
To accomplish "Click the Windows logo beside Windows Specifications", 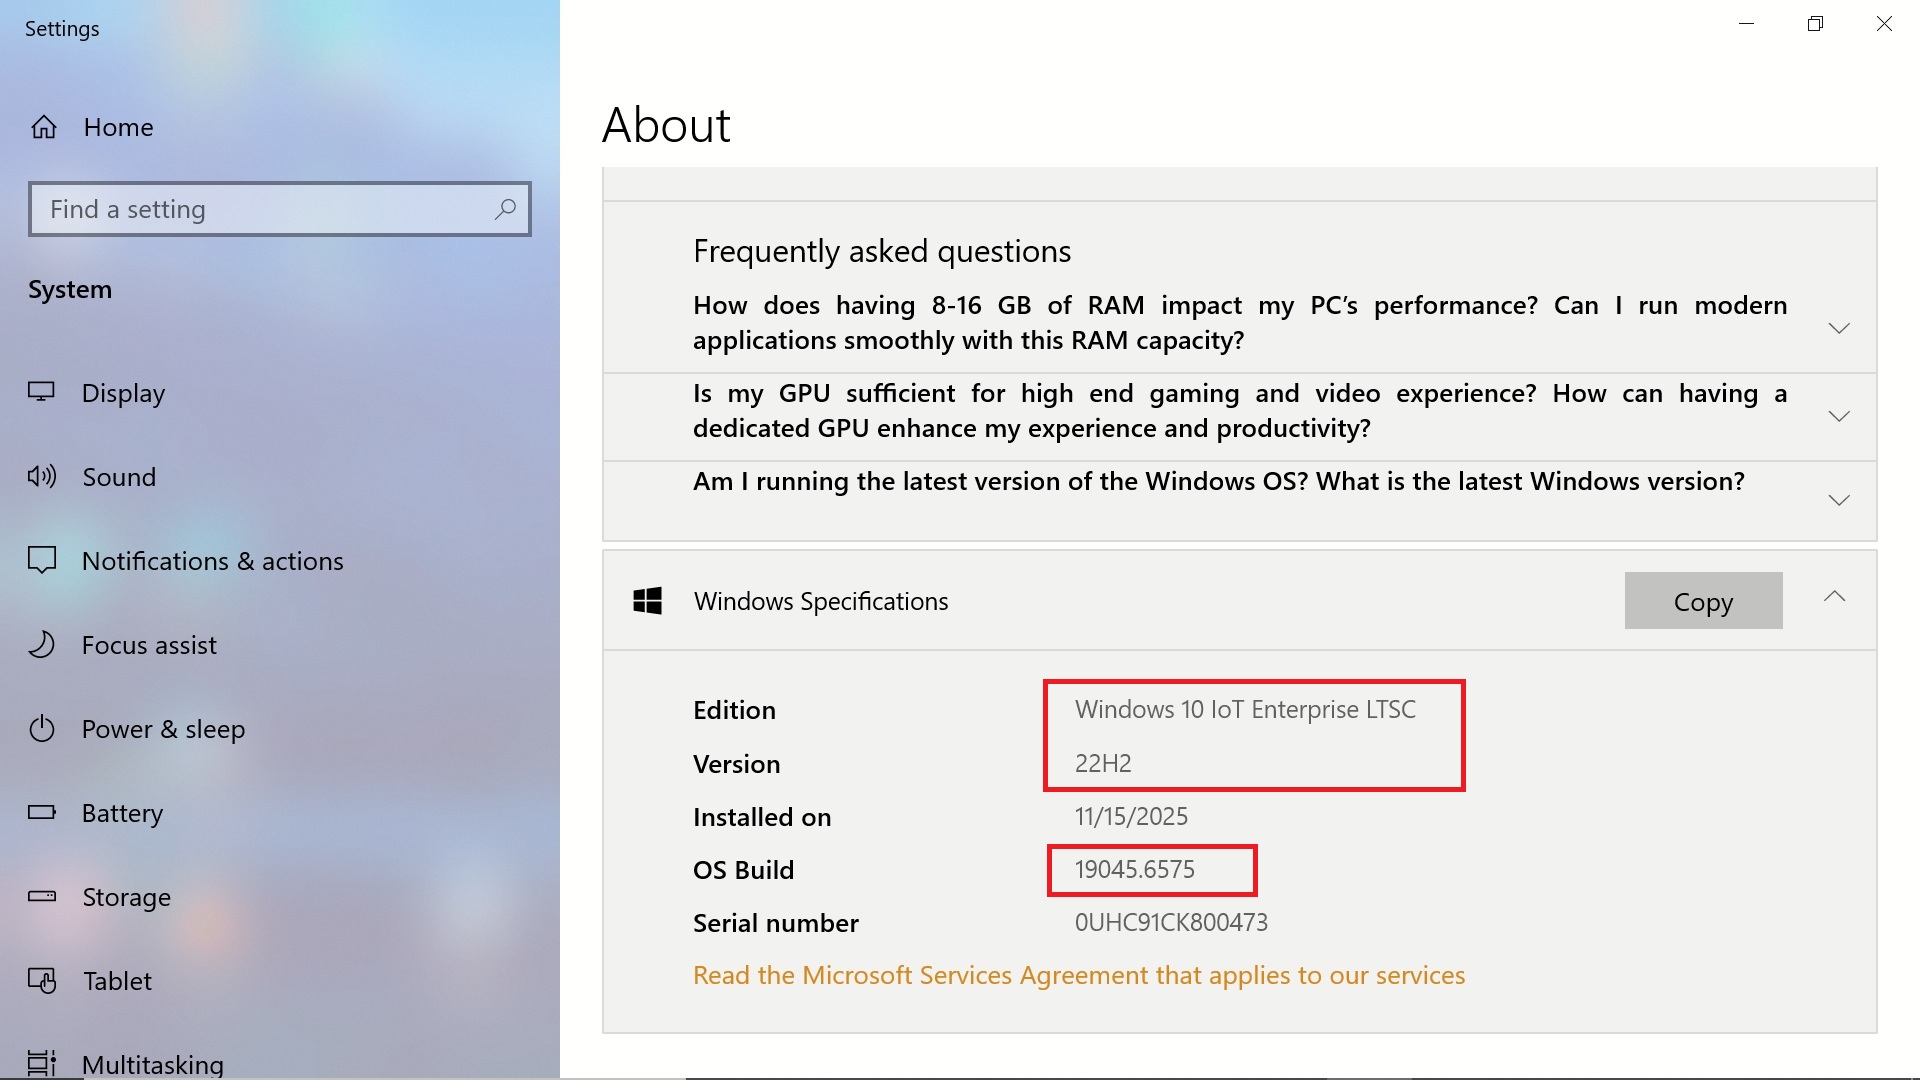I will tap(648, 601).
